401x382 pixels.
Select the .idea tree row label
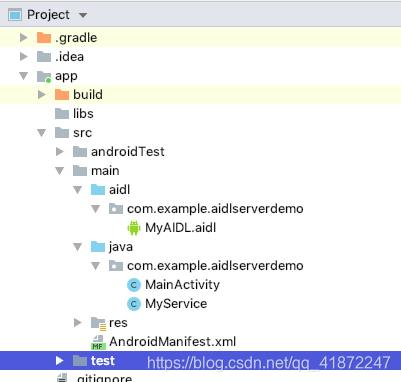pyautogui.click(x=69, y=57)
